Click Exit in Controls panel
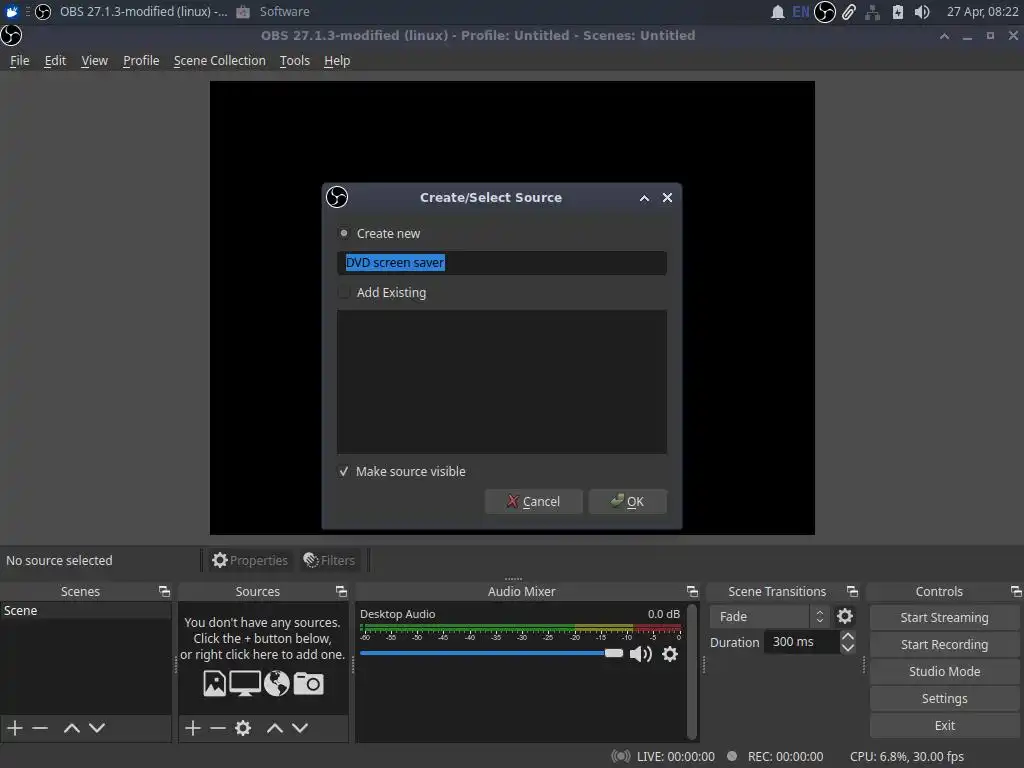The width and height of the screenshot is (1024, 768). click(x=944, y=726)
